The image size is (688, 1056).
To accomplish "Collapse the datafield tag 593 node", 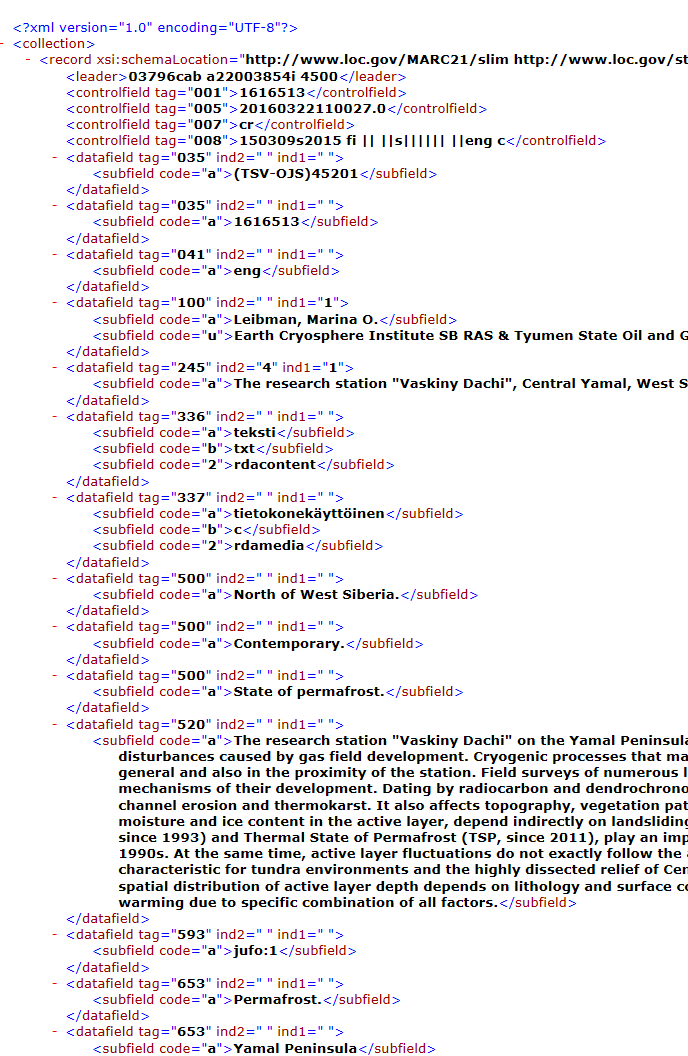I will [x=55, y=935].
